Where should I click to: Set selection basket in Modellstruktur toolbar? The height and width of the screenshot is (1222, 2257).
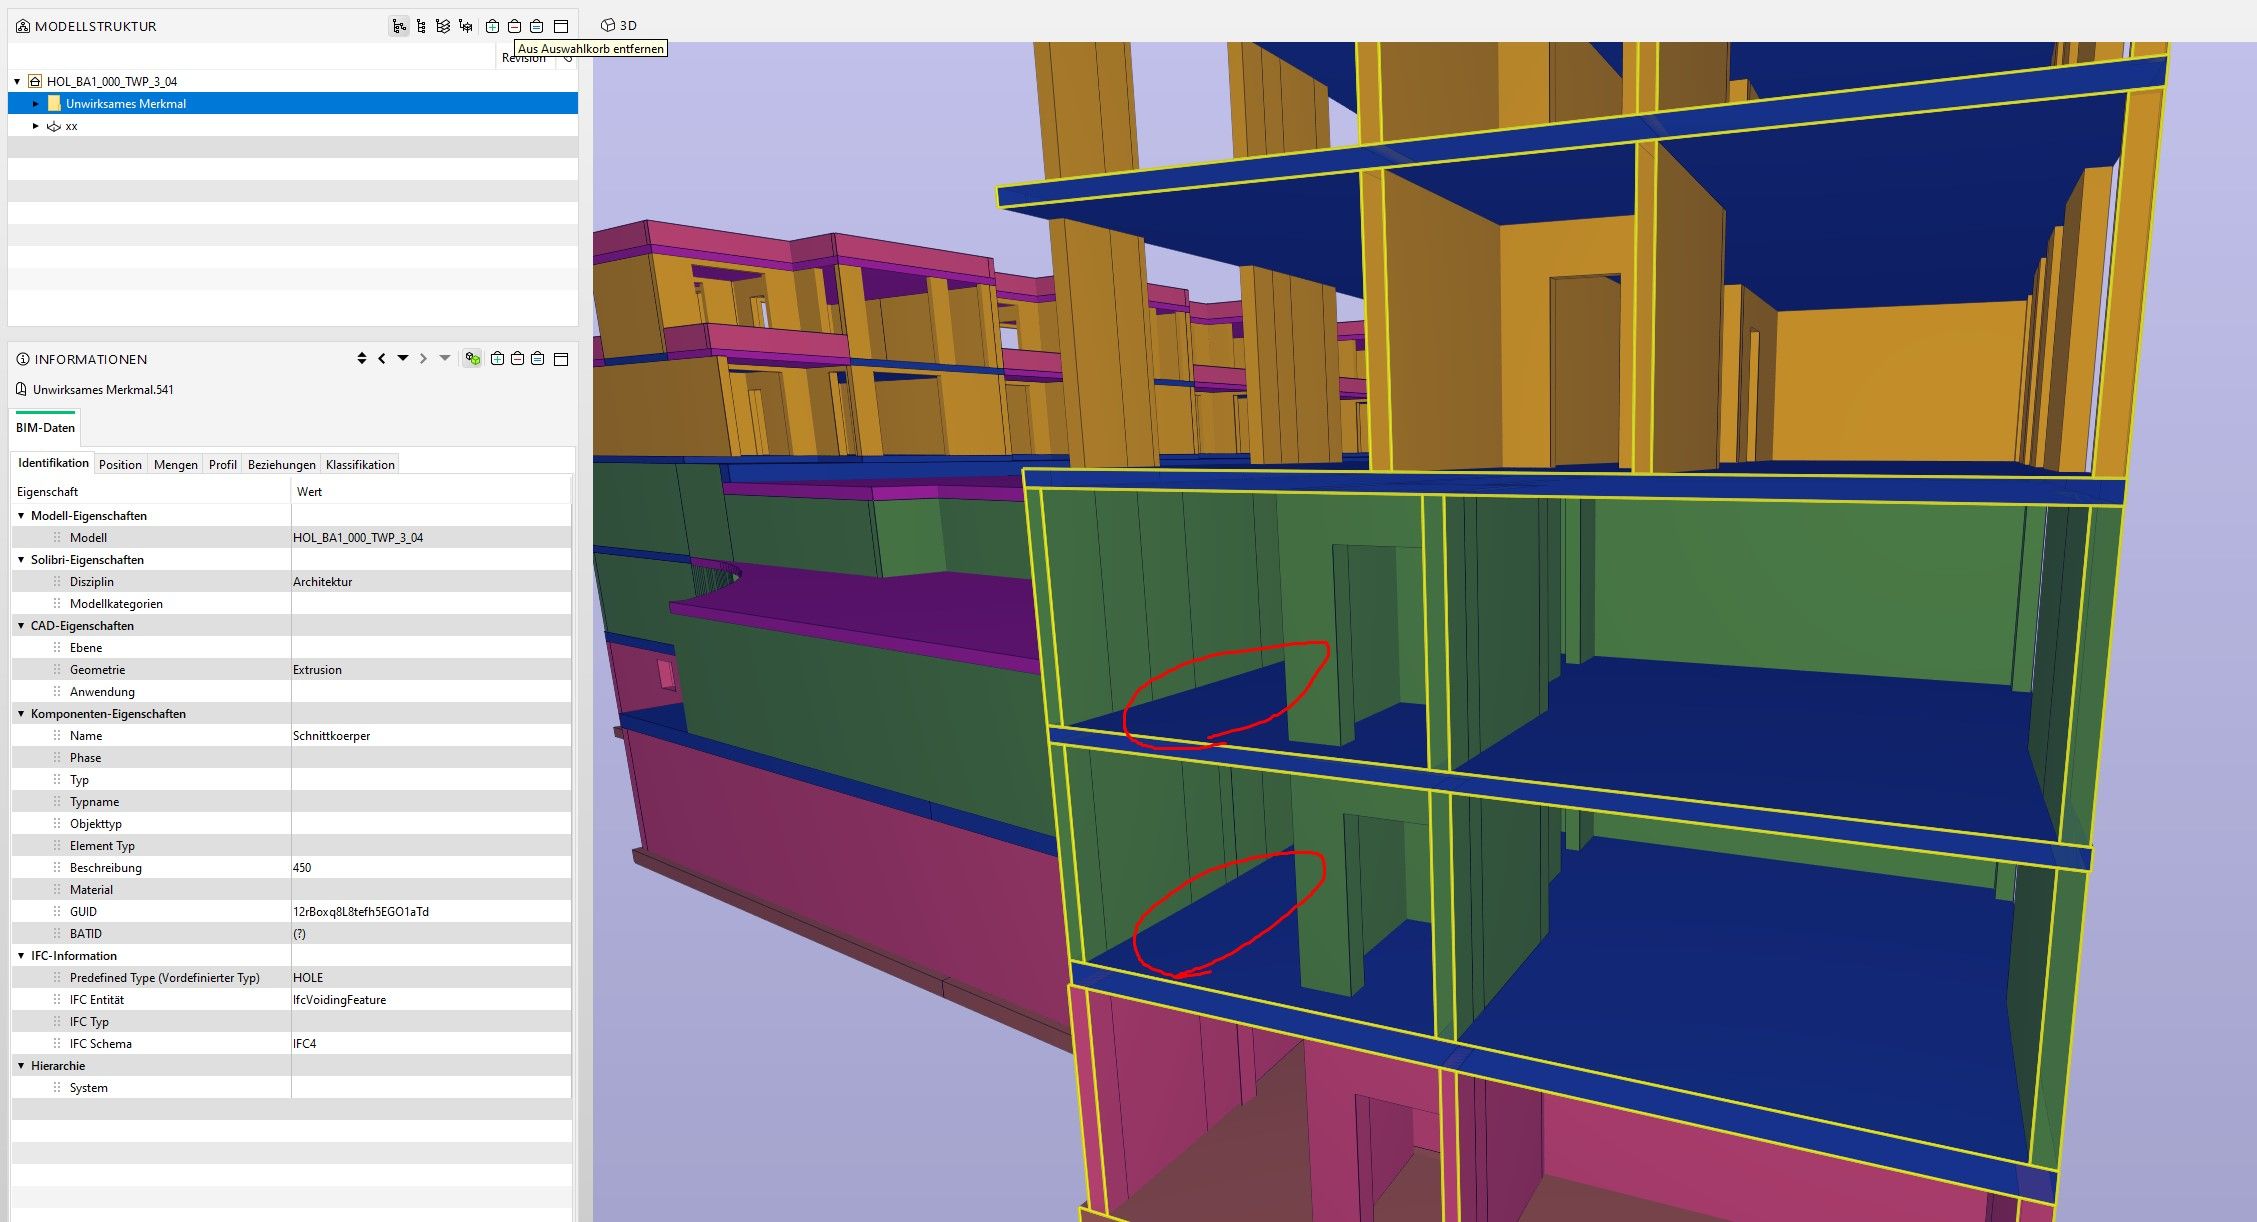click(x=536, y=26)
